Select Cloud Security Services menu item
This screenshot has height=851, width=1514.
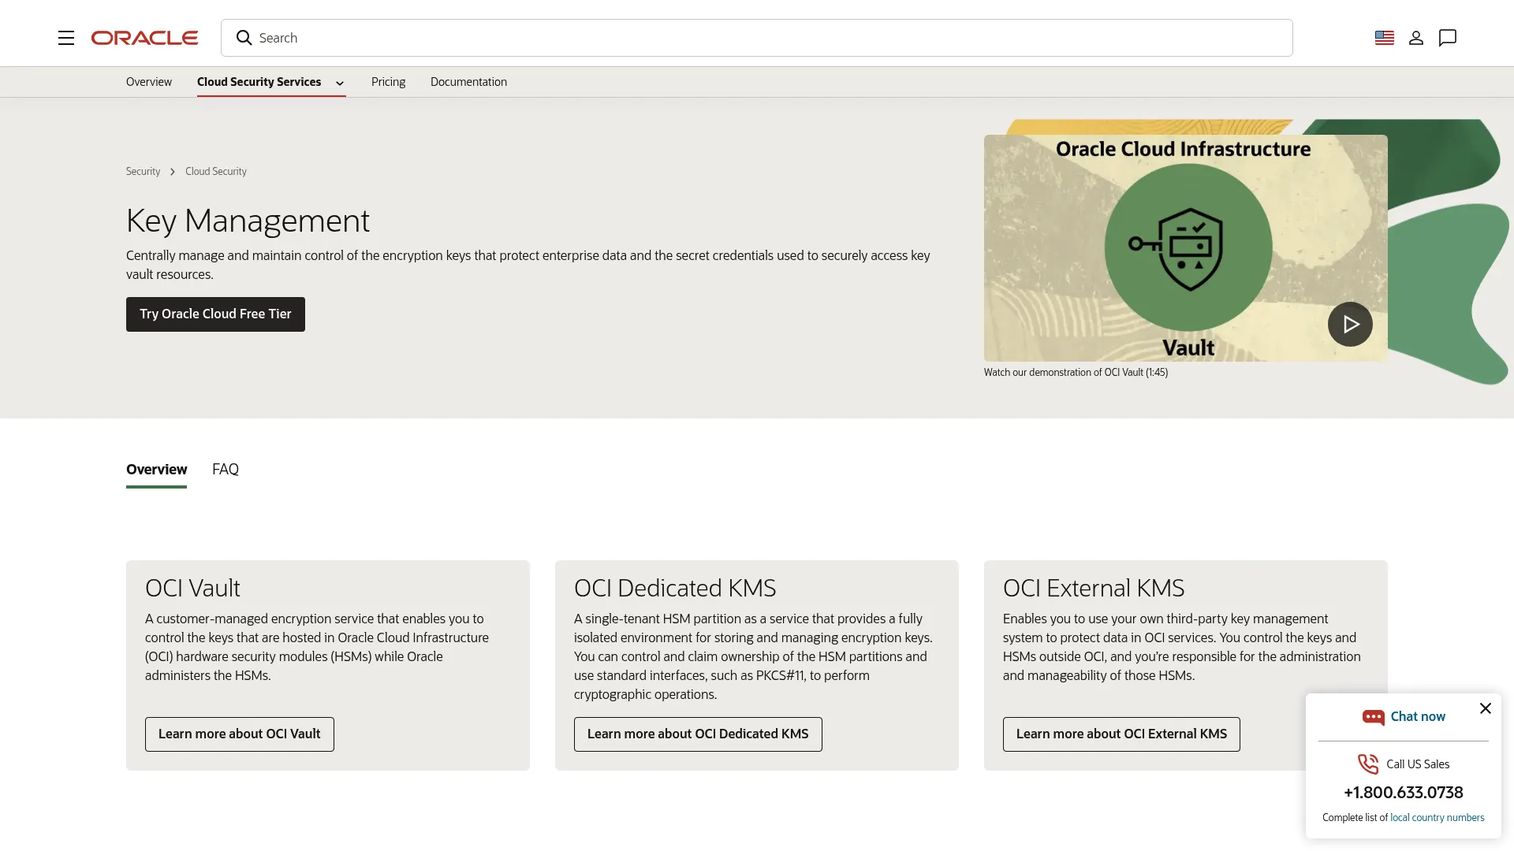259,82
